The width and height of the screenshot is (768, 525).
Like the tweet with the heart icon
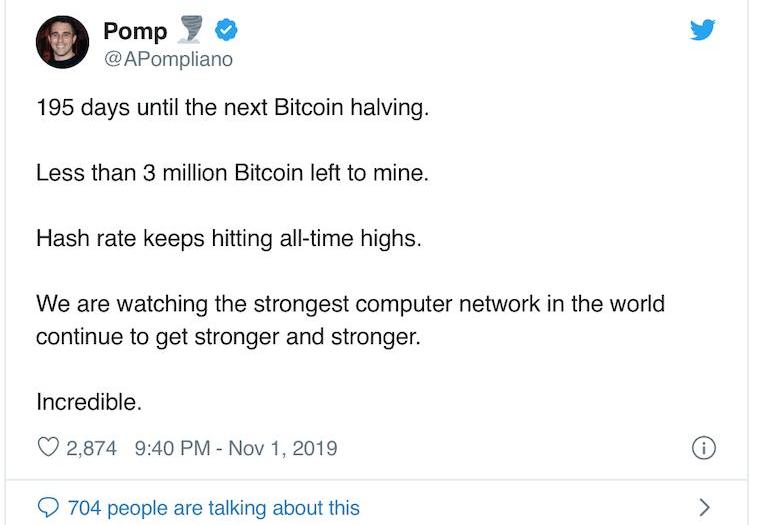pyautogui.click(x=47, y=448)
